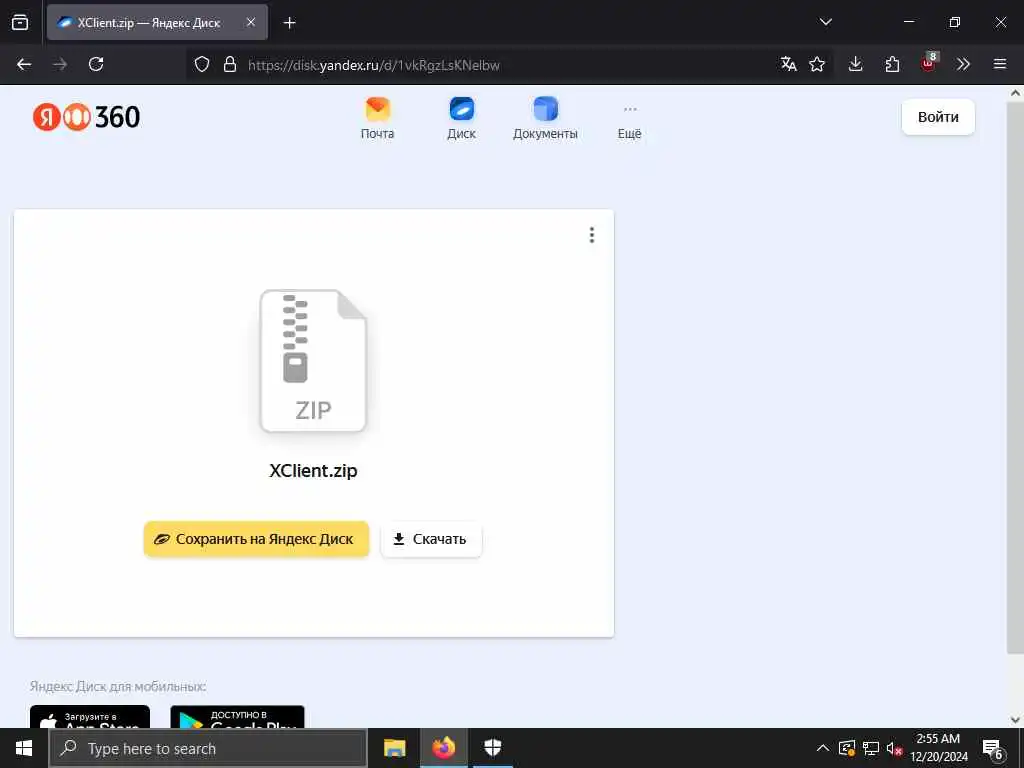Click Сохранить на Яндекс Диск button
This screenshot has width=1024, height=768.
click(256, 539)
